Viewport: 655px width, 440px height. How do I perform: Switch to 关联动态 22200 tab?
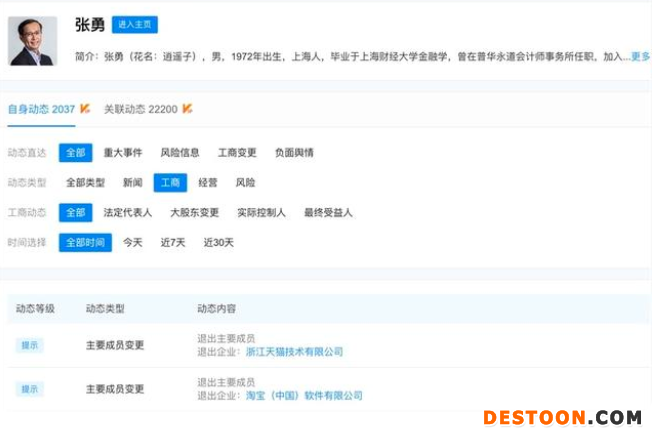pos(140,108)
